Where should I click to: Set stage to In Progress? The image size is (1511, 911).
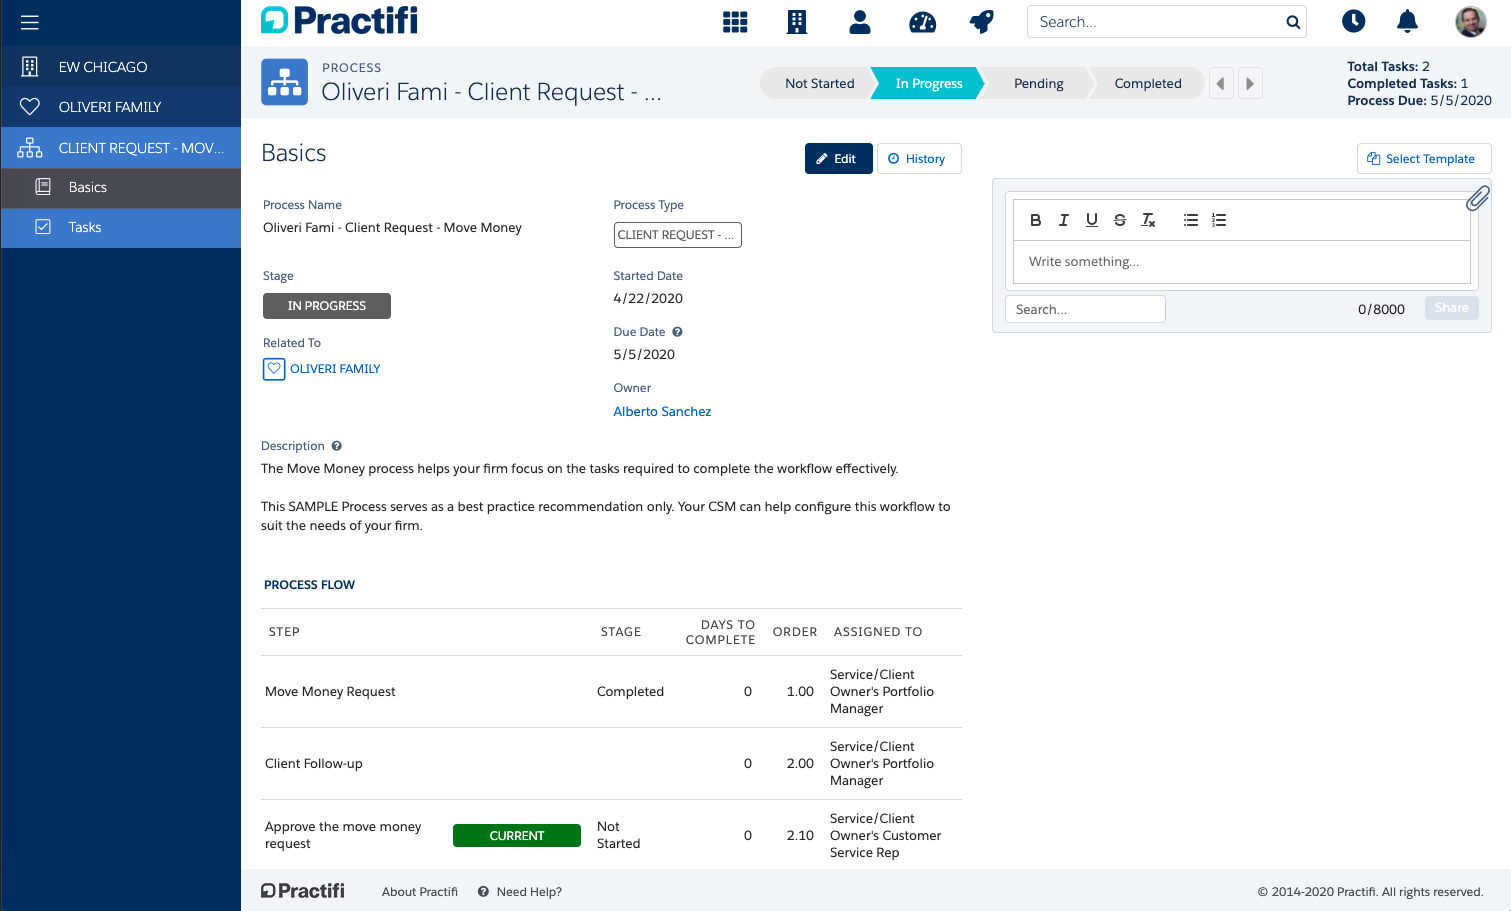(929, 83)
